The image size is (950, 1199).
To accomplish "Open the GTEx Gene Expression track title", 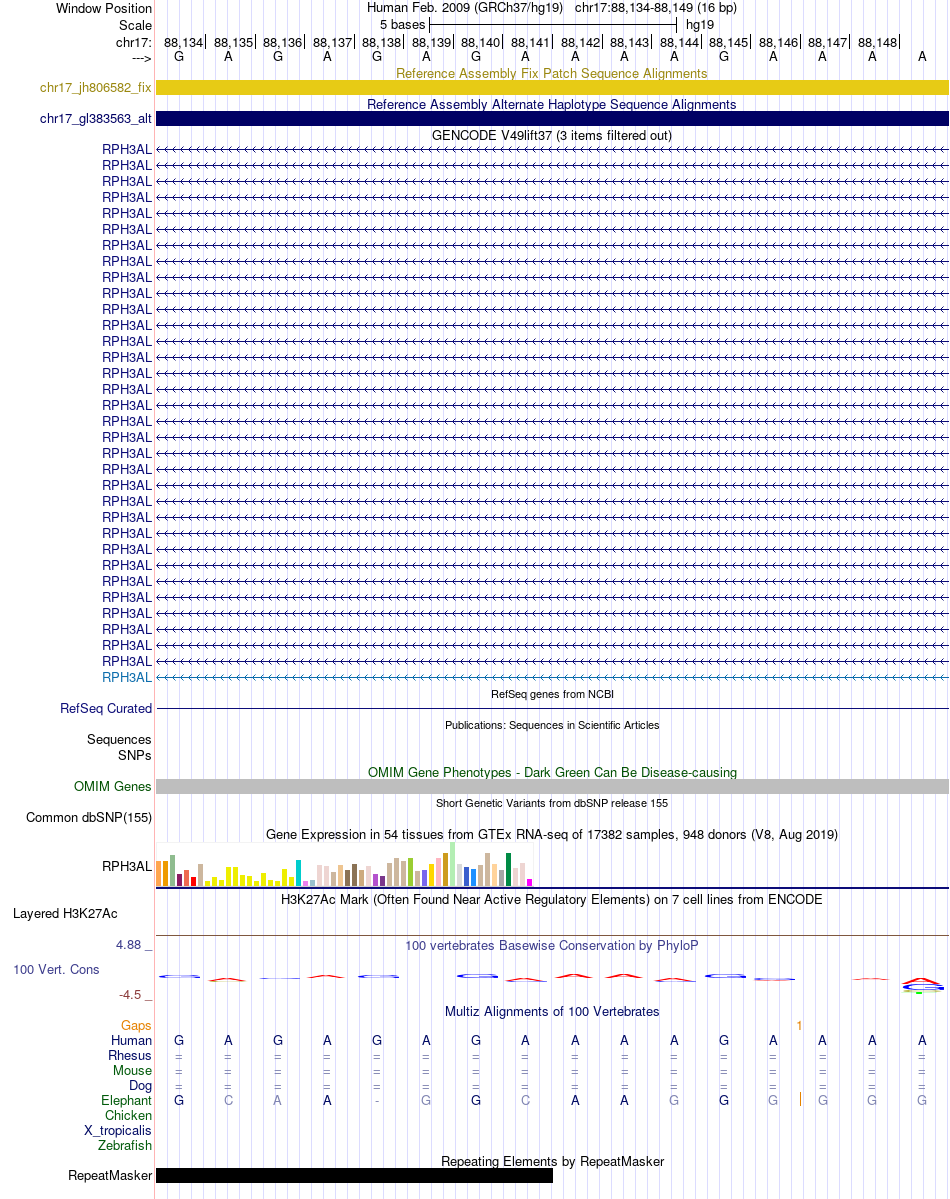I will click(x=551, y=834).
